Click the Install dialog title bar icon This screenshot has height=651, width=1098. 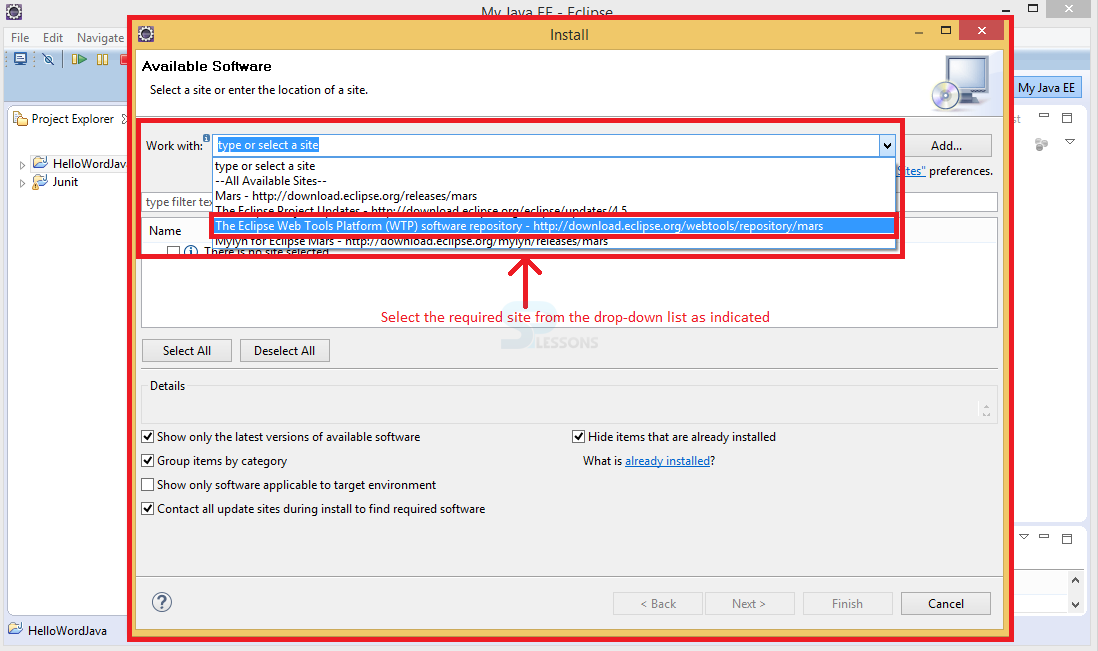click(x=146, y=34)
